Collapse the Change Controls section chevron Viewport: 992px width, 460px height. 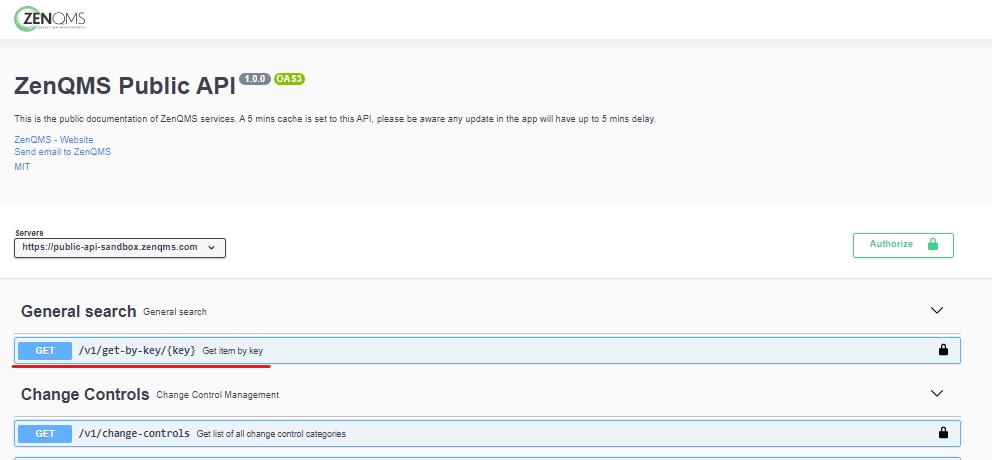pyautogui.click(x=937, y=393)
